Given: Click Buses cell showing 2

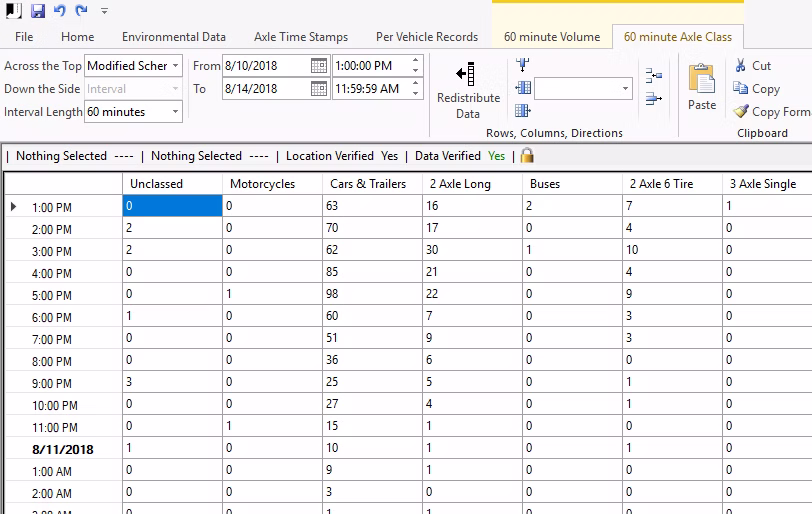Looking at the screenshot, I should (x=572, y=205).
